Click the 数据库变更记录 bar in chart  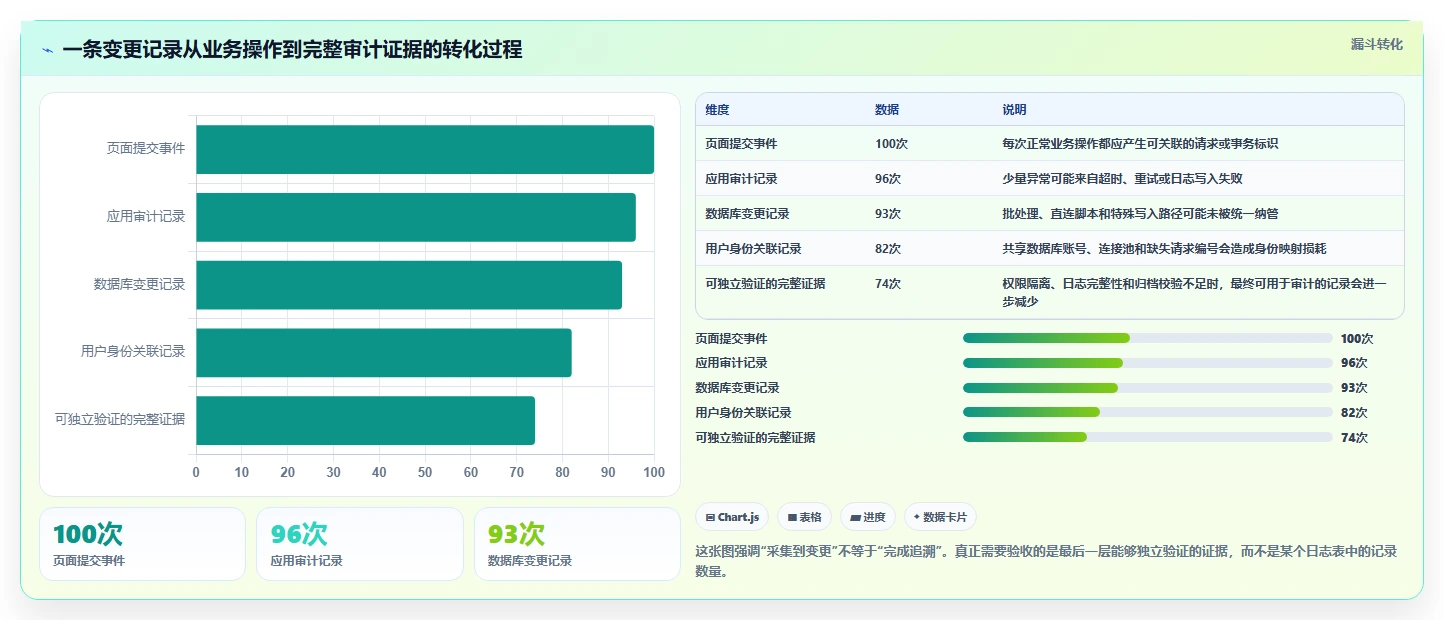coord(409,285)
